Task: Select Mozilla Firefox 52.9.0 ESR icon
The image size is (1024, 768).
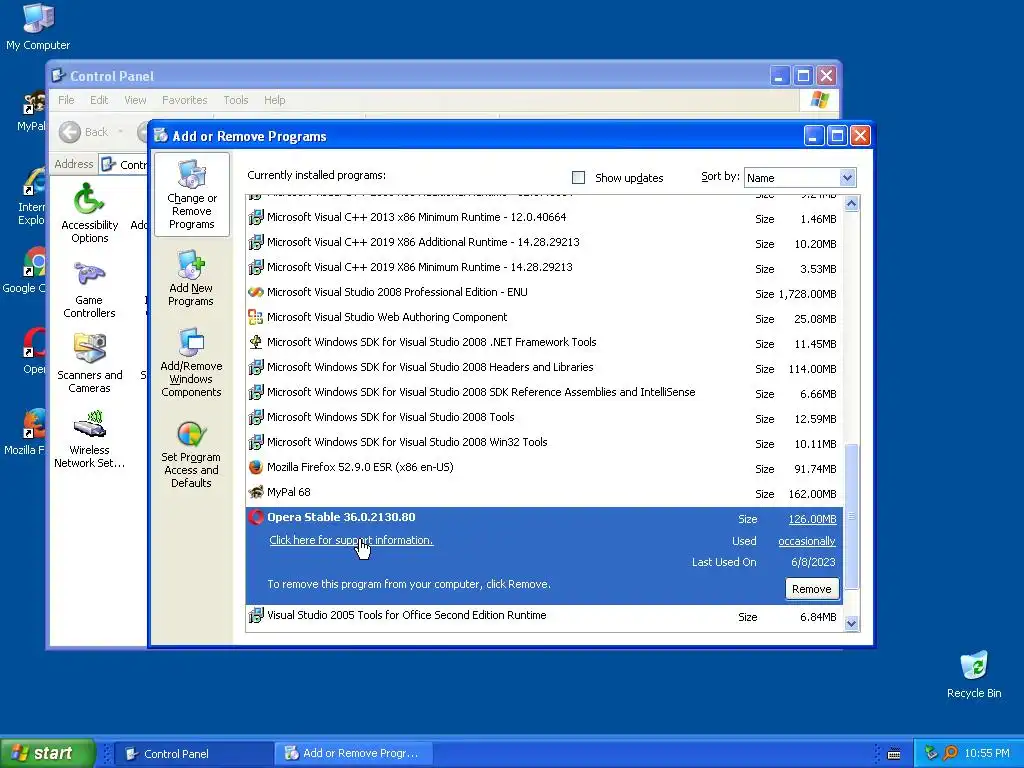Action: (256, 467)
